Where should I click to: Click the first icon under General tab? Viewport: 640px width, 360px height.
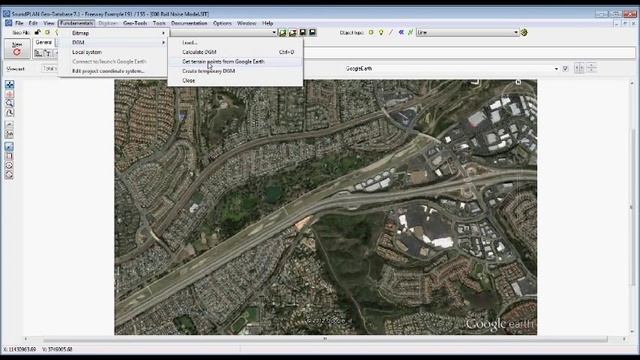coord(38,53)
